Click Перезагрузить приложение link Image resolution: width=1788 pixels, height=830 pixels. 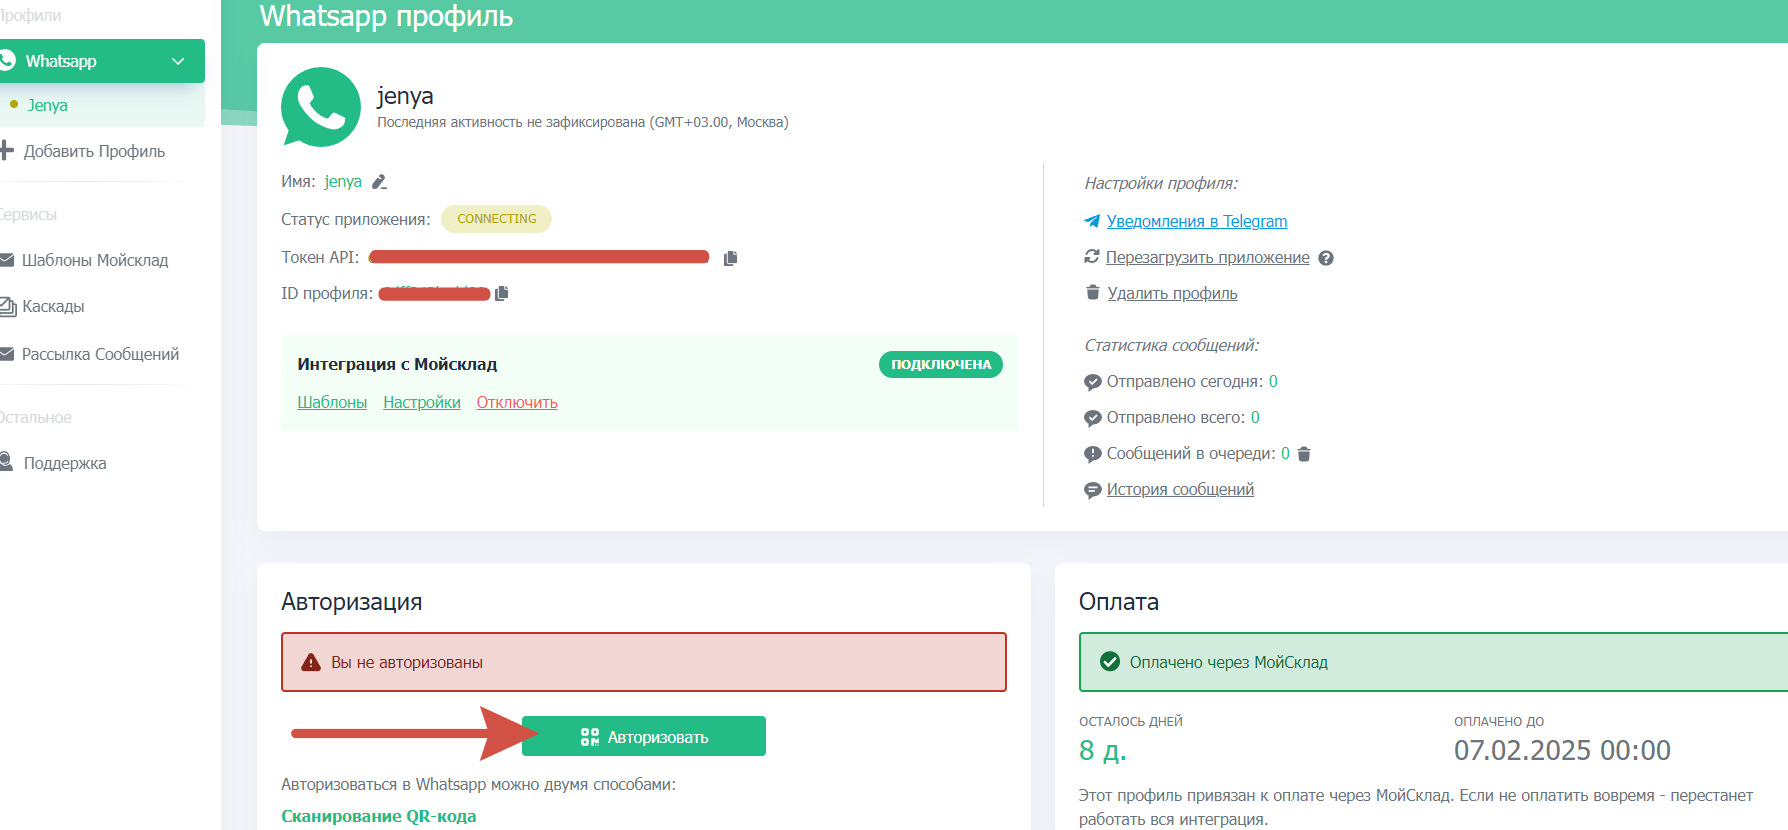click(1207, 257)
